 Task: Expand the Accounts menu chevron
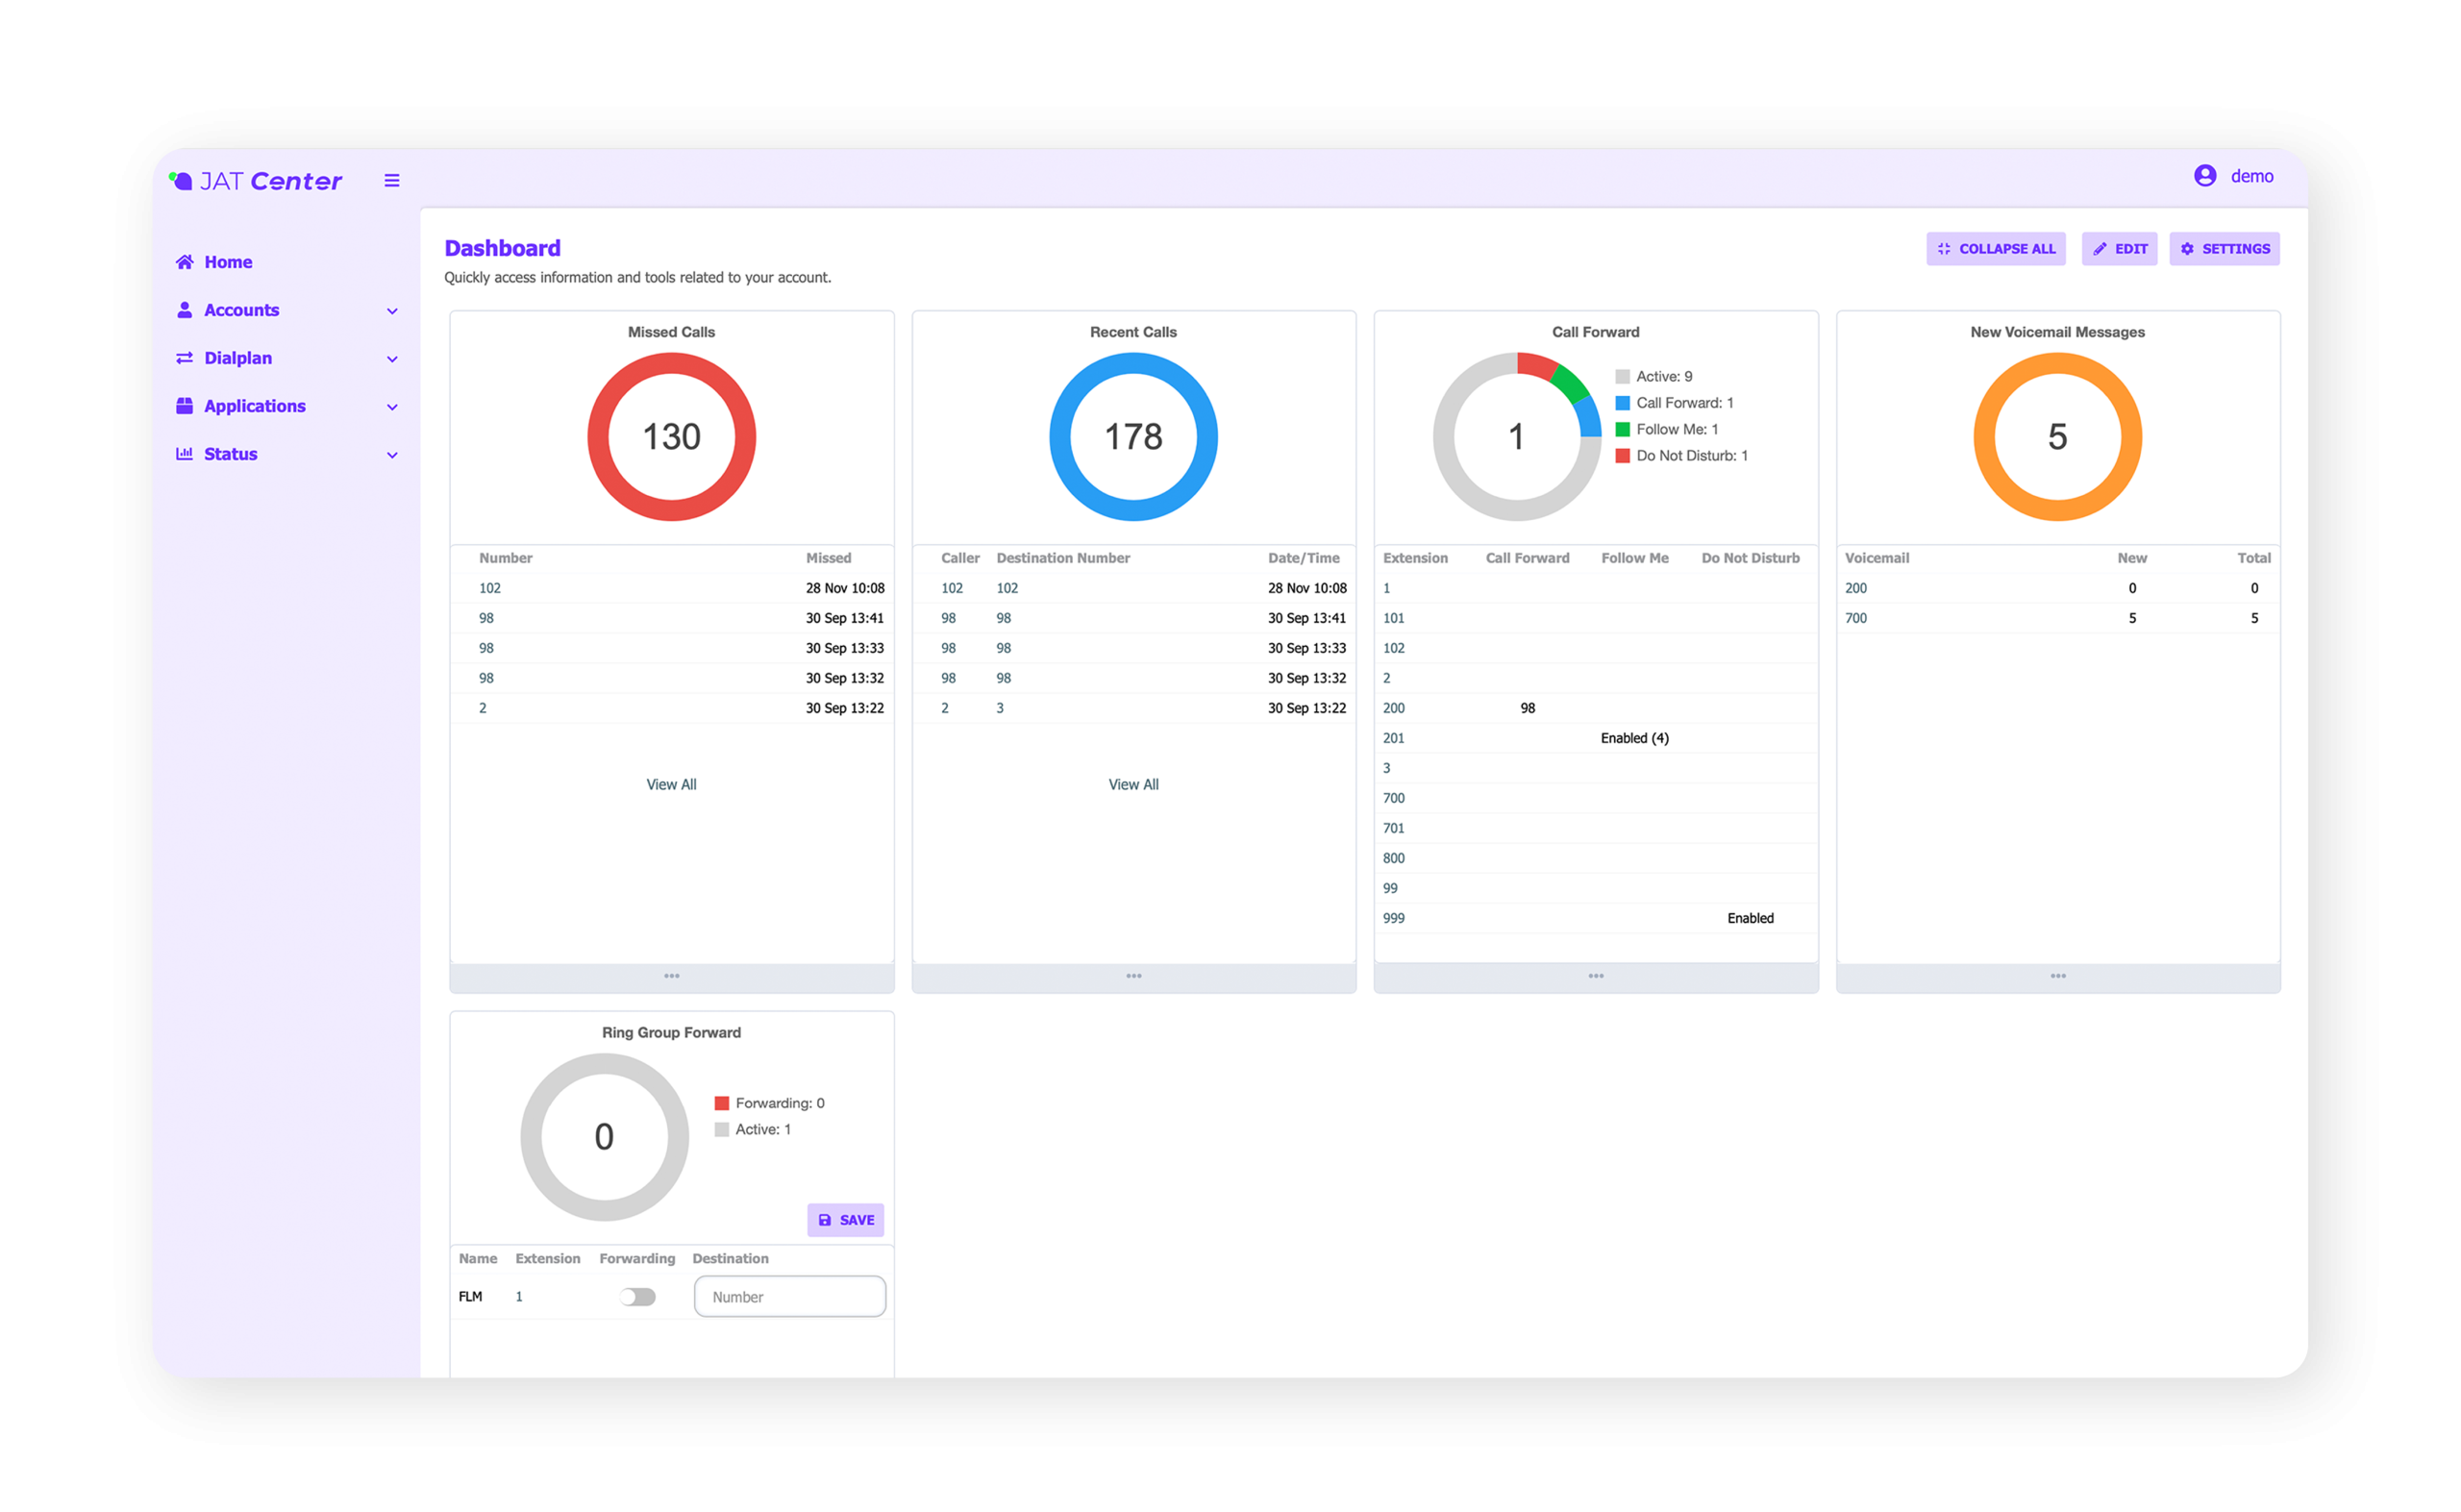[392, 311]
